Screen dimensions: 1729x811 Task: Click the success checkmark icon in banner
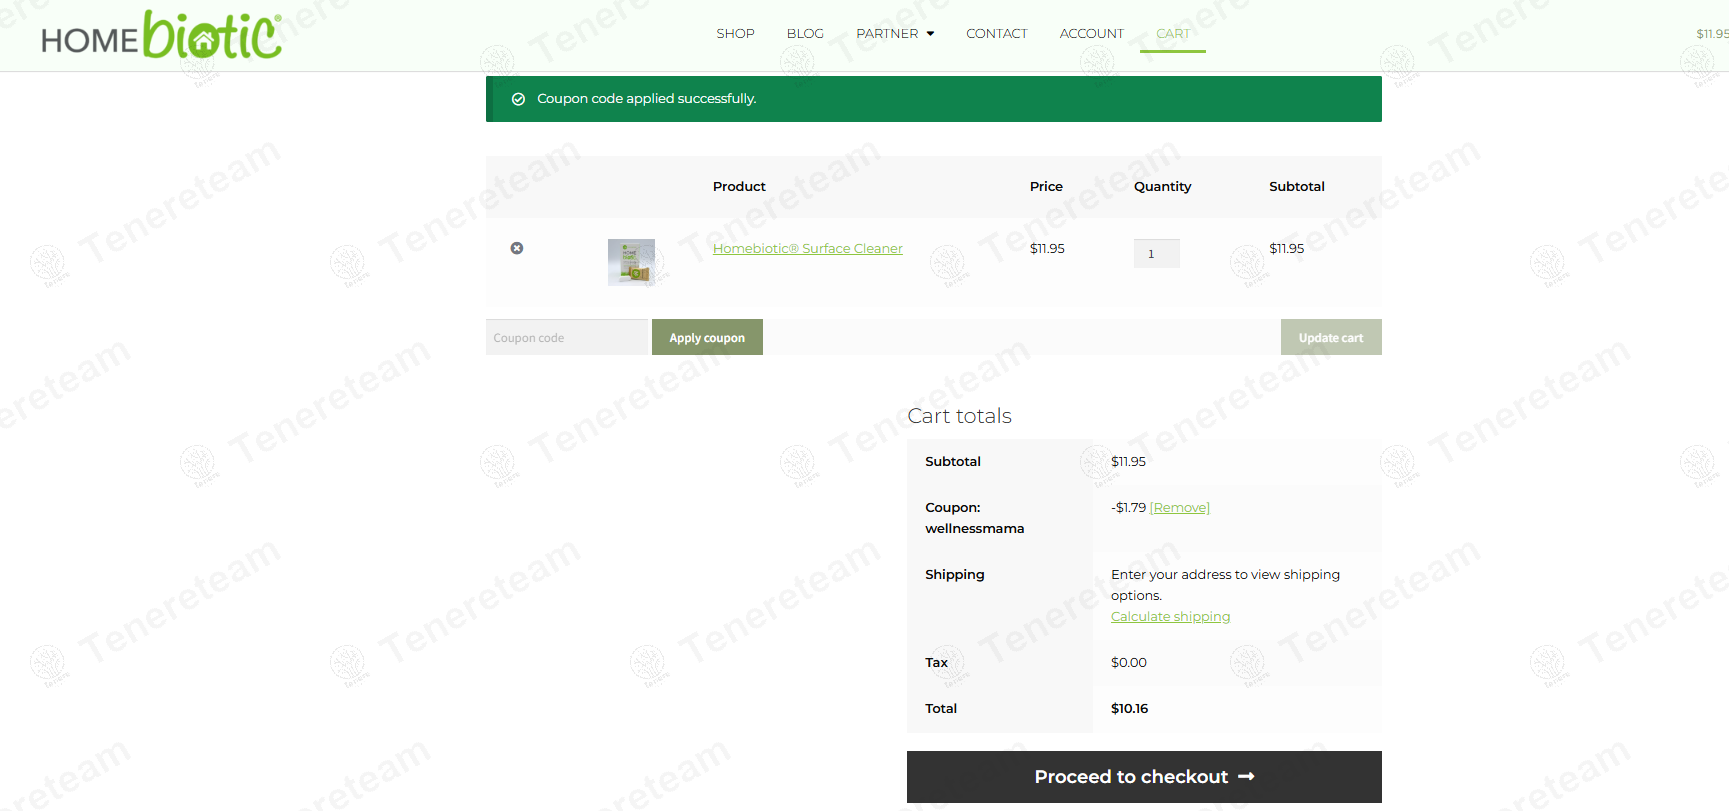518,99
